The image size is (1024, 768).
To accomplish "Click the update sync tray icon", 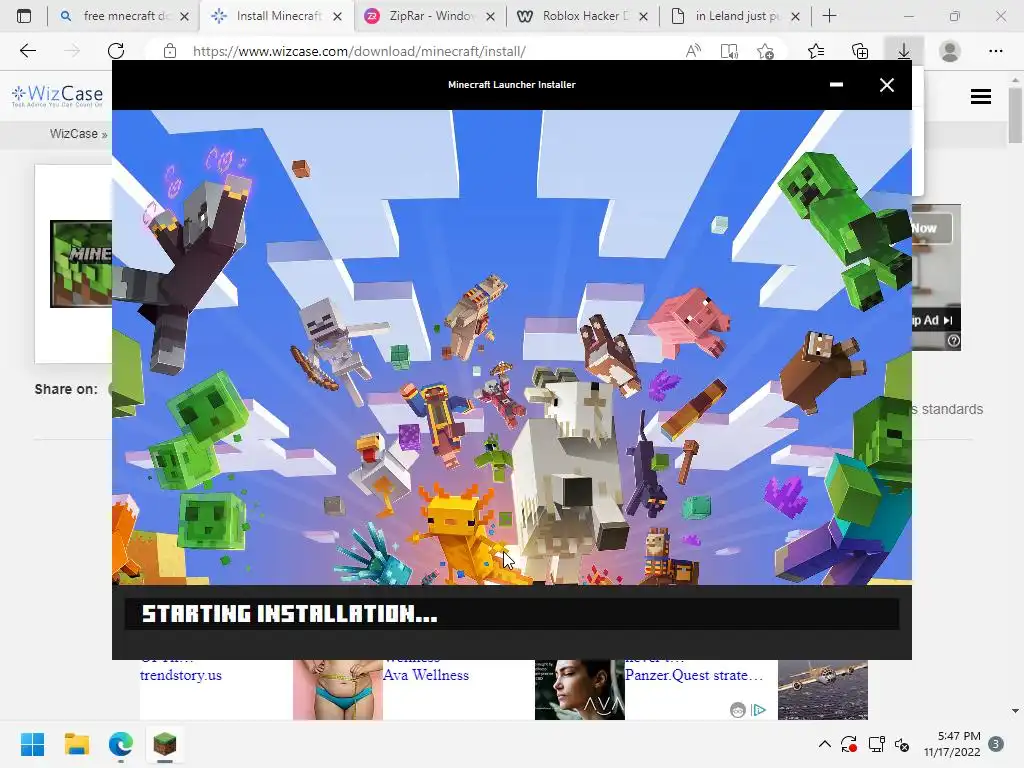I will pos(848,744).
